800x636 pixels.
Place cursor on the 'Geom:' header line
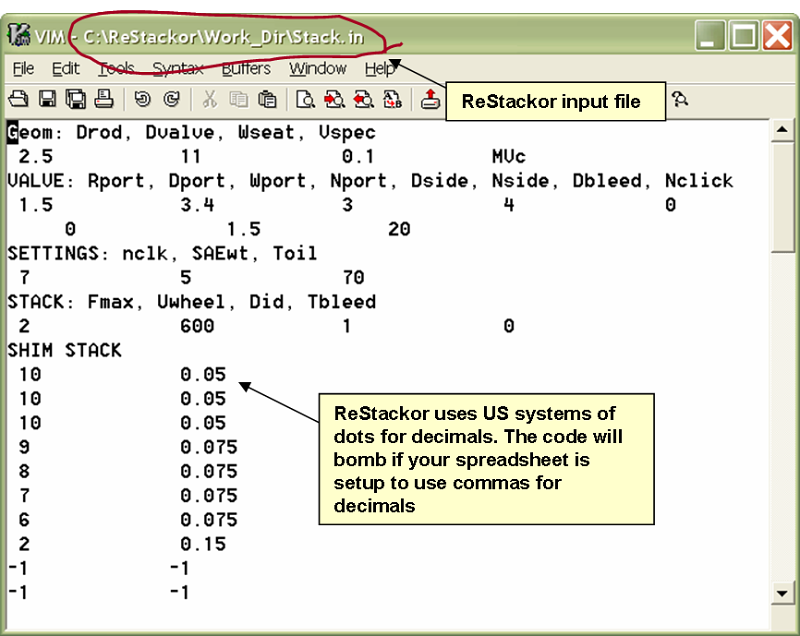(191, 133)
